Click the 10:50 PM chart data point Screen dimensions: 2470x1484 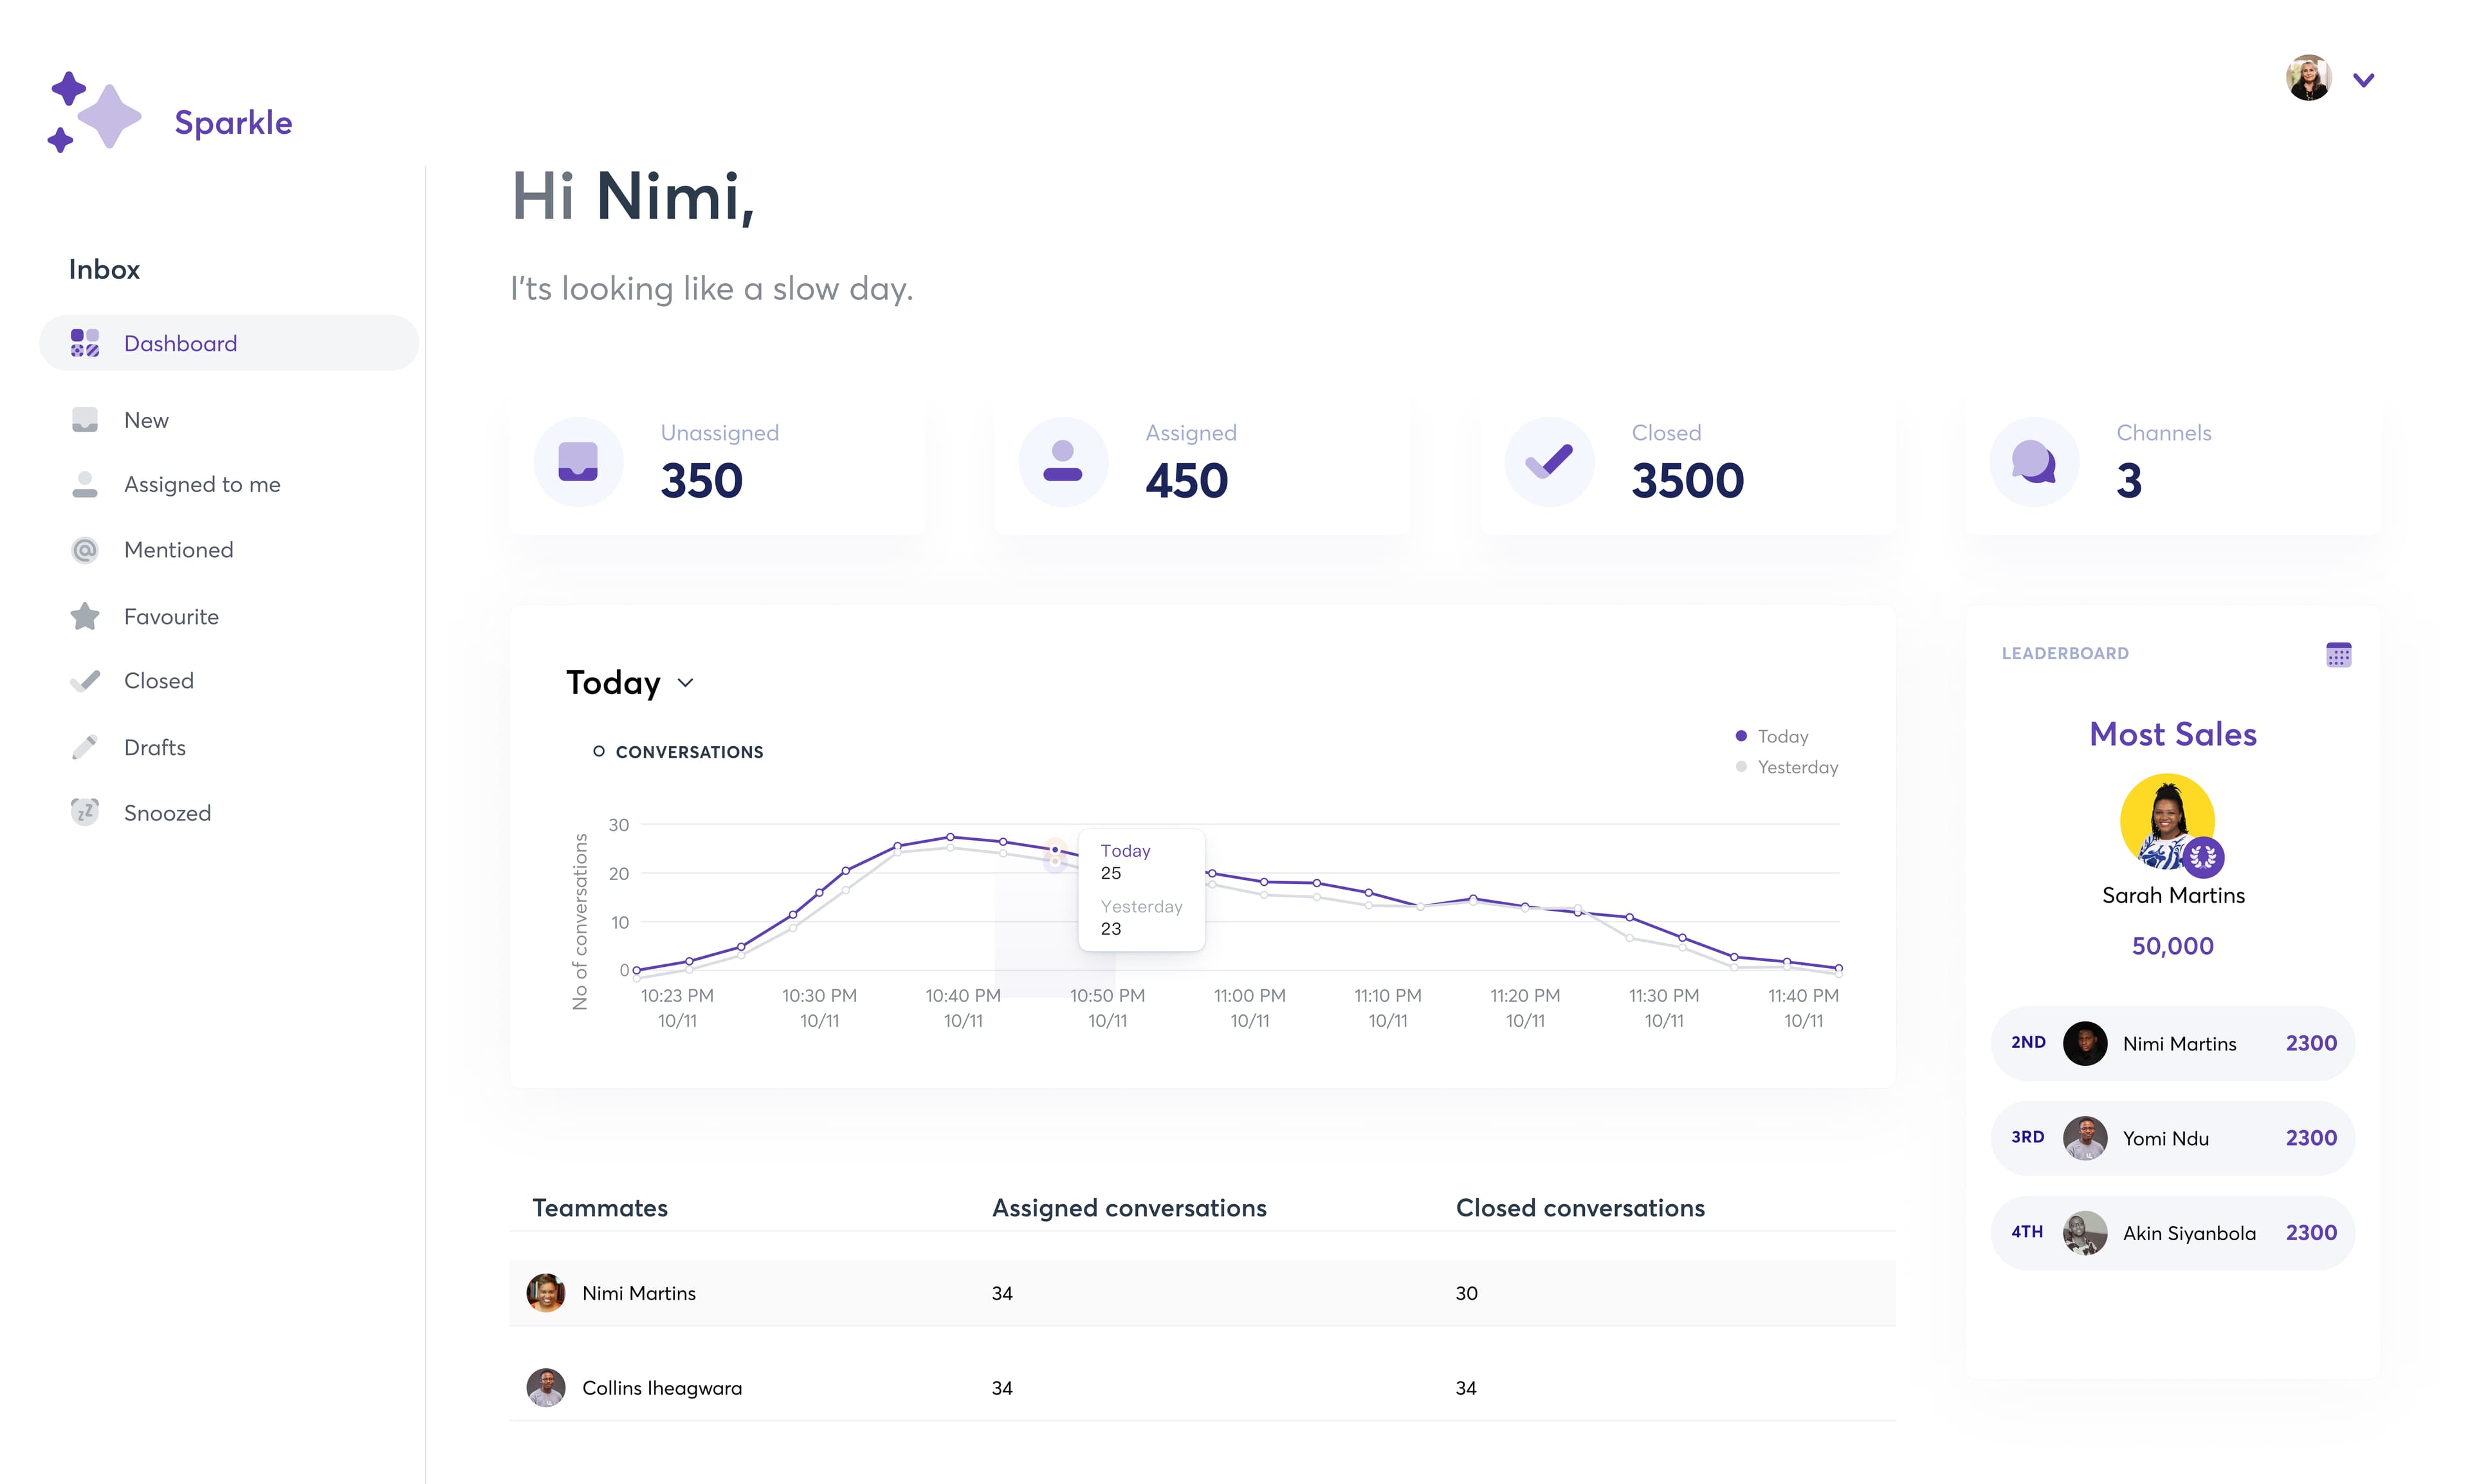[x=1055, y=851]
